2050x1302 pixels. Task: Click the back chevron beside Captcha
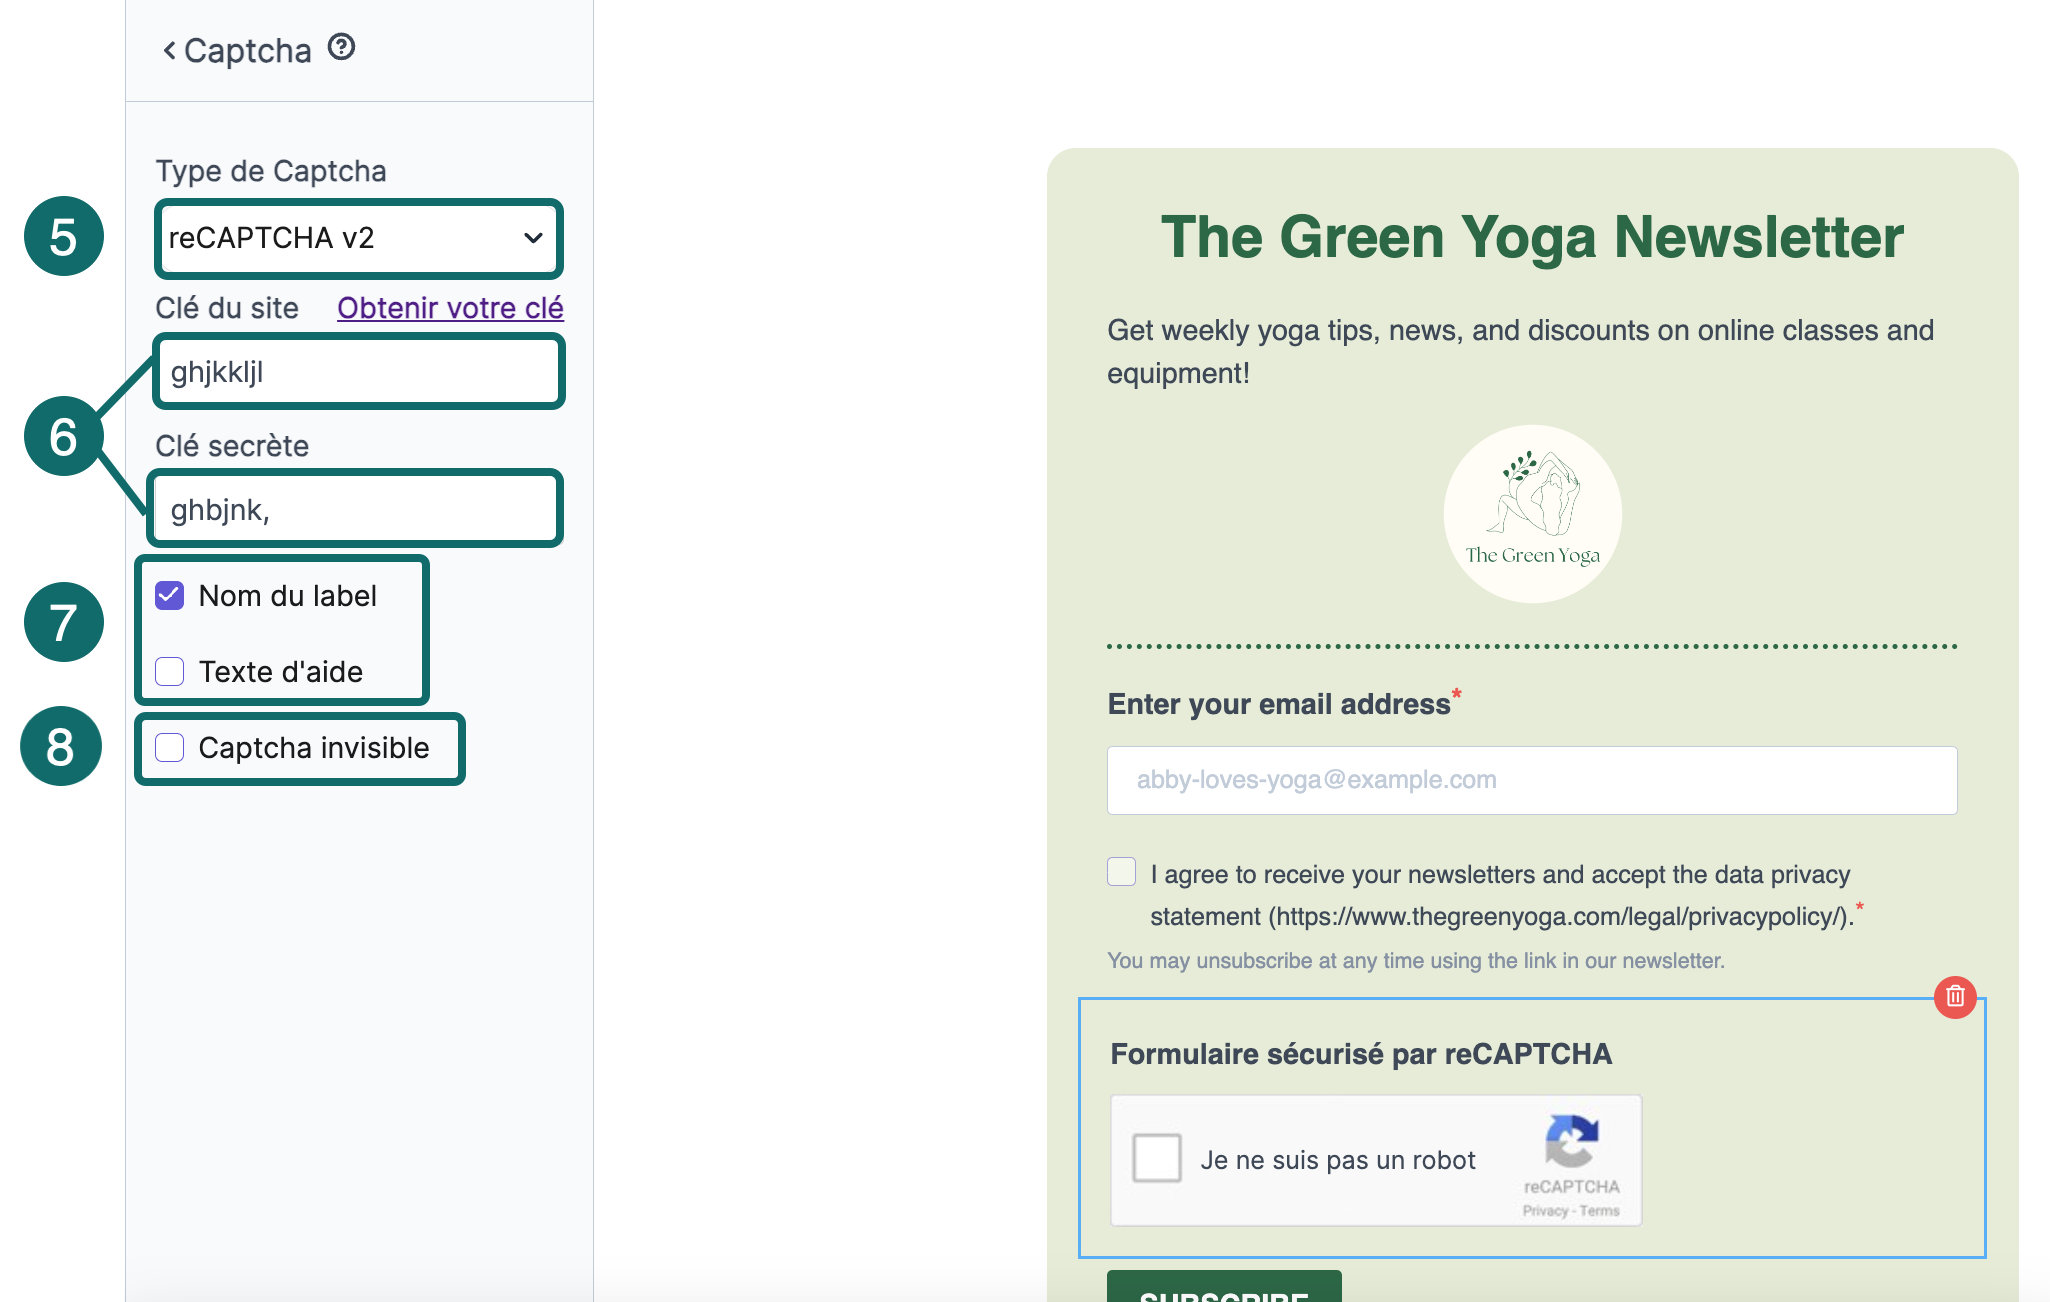(169, 50)
